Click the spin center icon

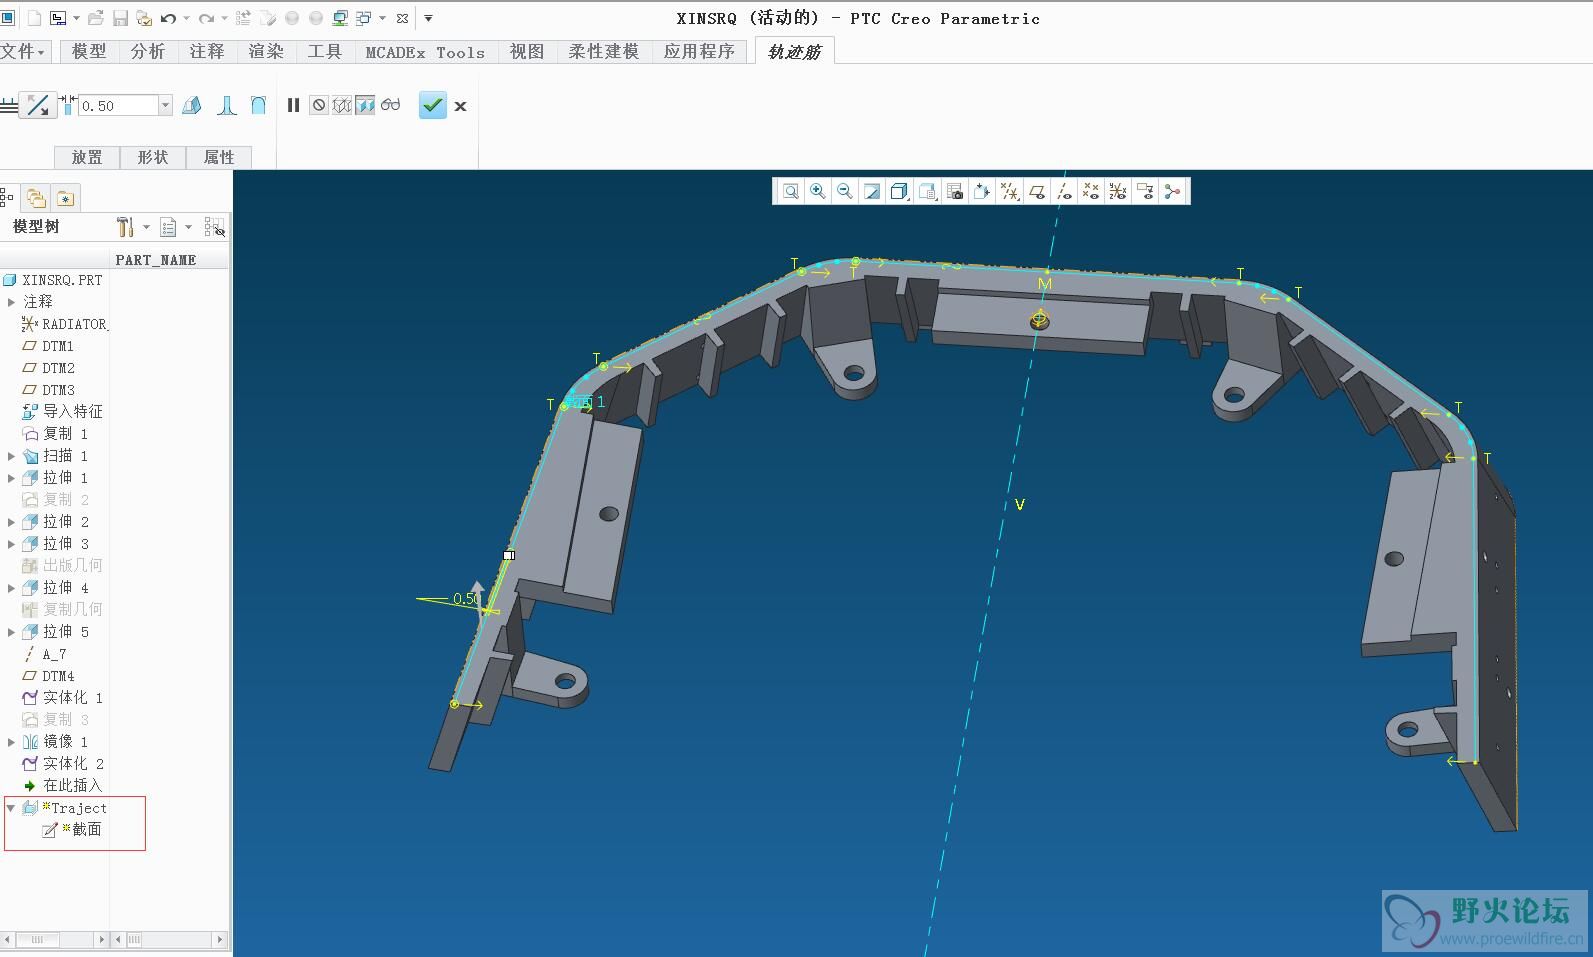point(1172,191)
